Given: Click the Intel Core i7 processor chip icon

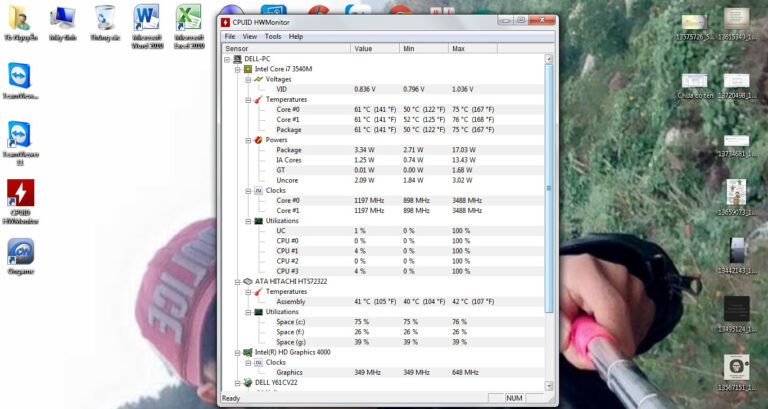Looking at the screenshot, I should click(248, 70).
